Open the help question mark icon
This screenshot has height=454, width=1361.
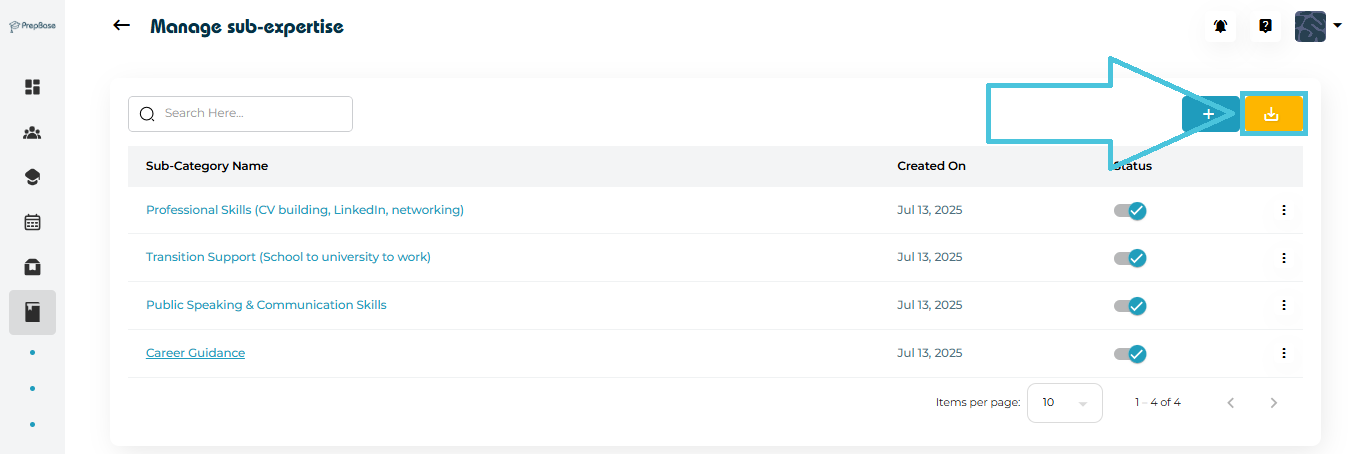[1265, 26]
